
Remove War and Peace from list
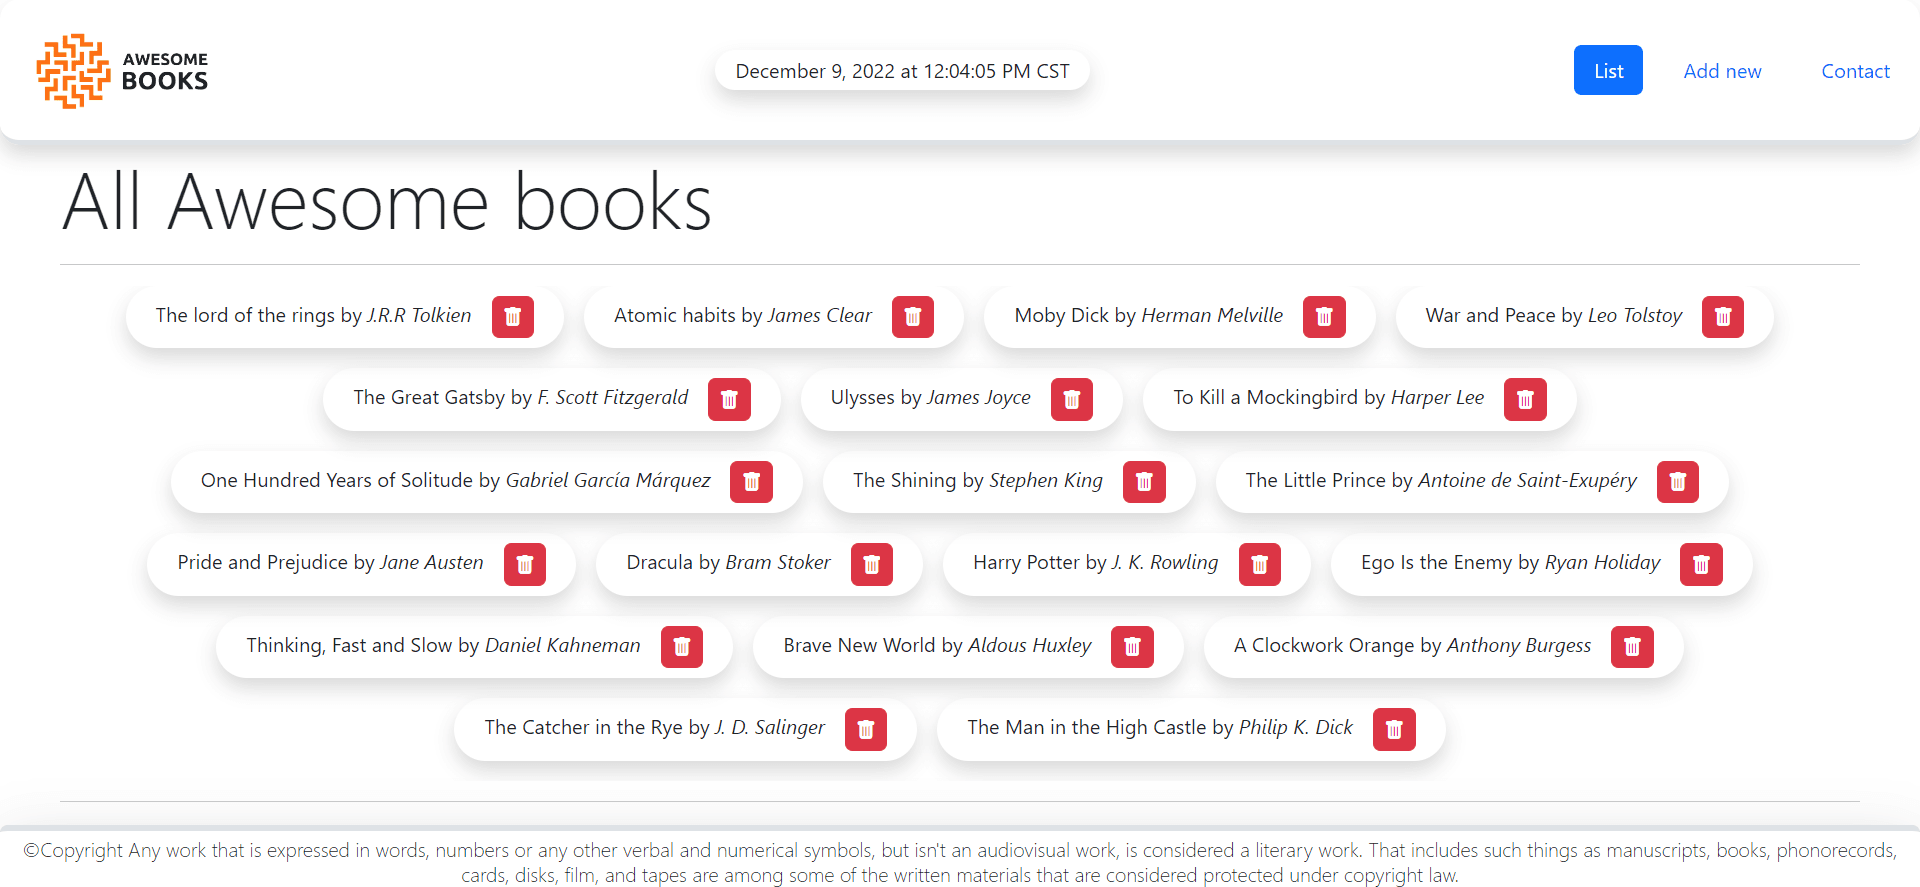tap(1723, 317)
